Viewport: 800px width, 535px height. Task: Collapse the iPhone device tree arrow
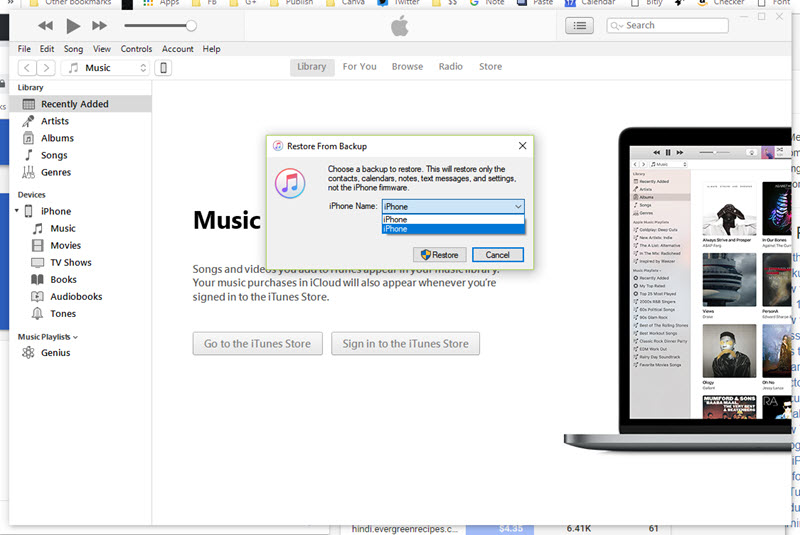click(17, 211)
